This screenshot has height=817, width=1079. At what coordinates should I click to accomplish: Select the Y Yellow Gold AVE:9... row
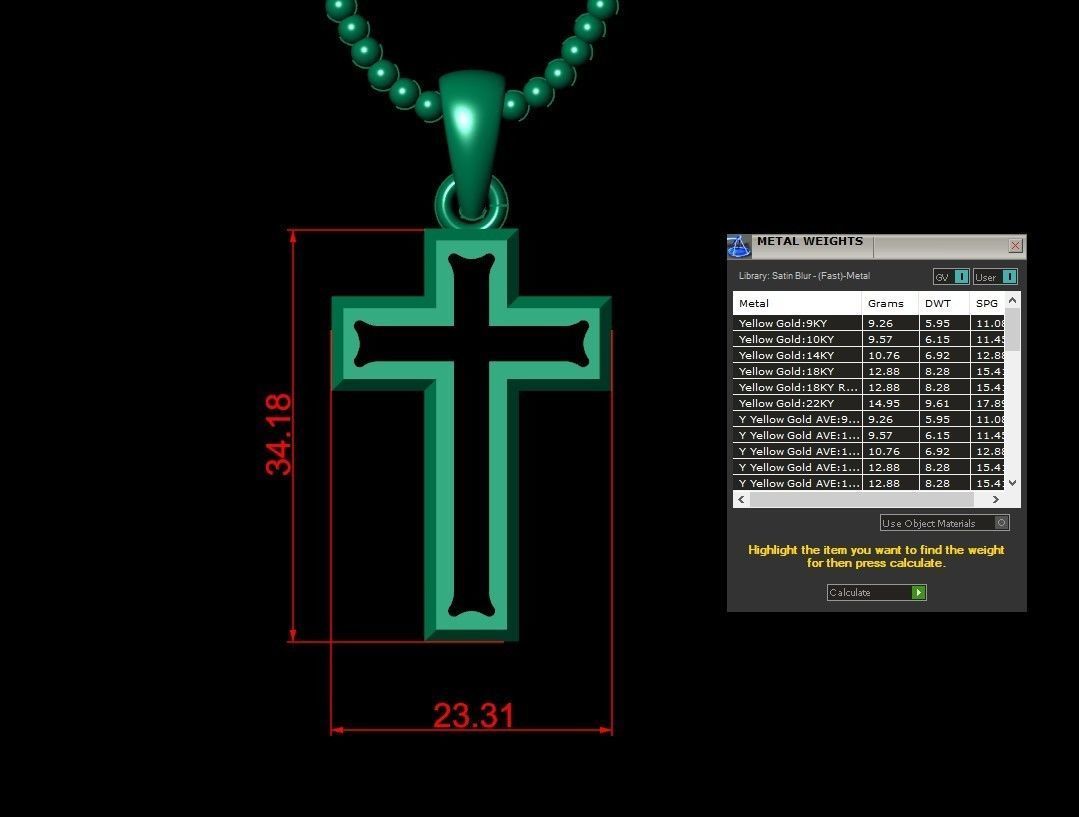868,419
